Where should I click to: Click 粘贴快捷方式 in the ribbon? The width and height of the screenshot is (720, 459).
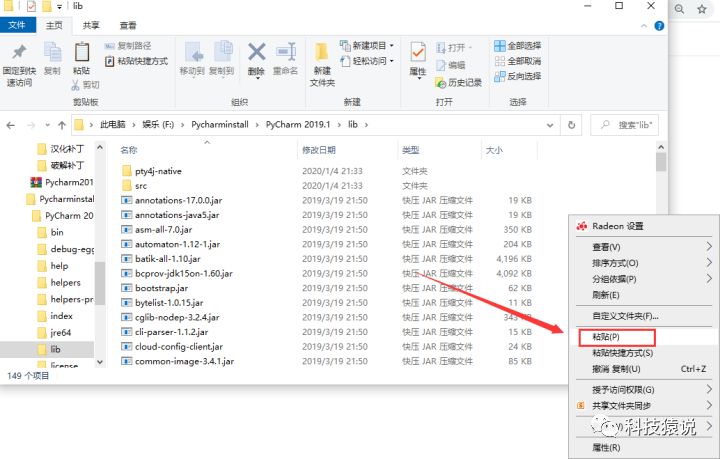(x=136, y=61)
